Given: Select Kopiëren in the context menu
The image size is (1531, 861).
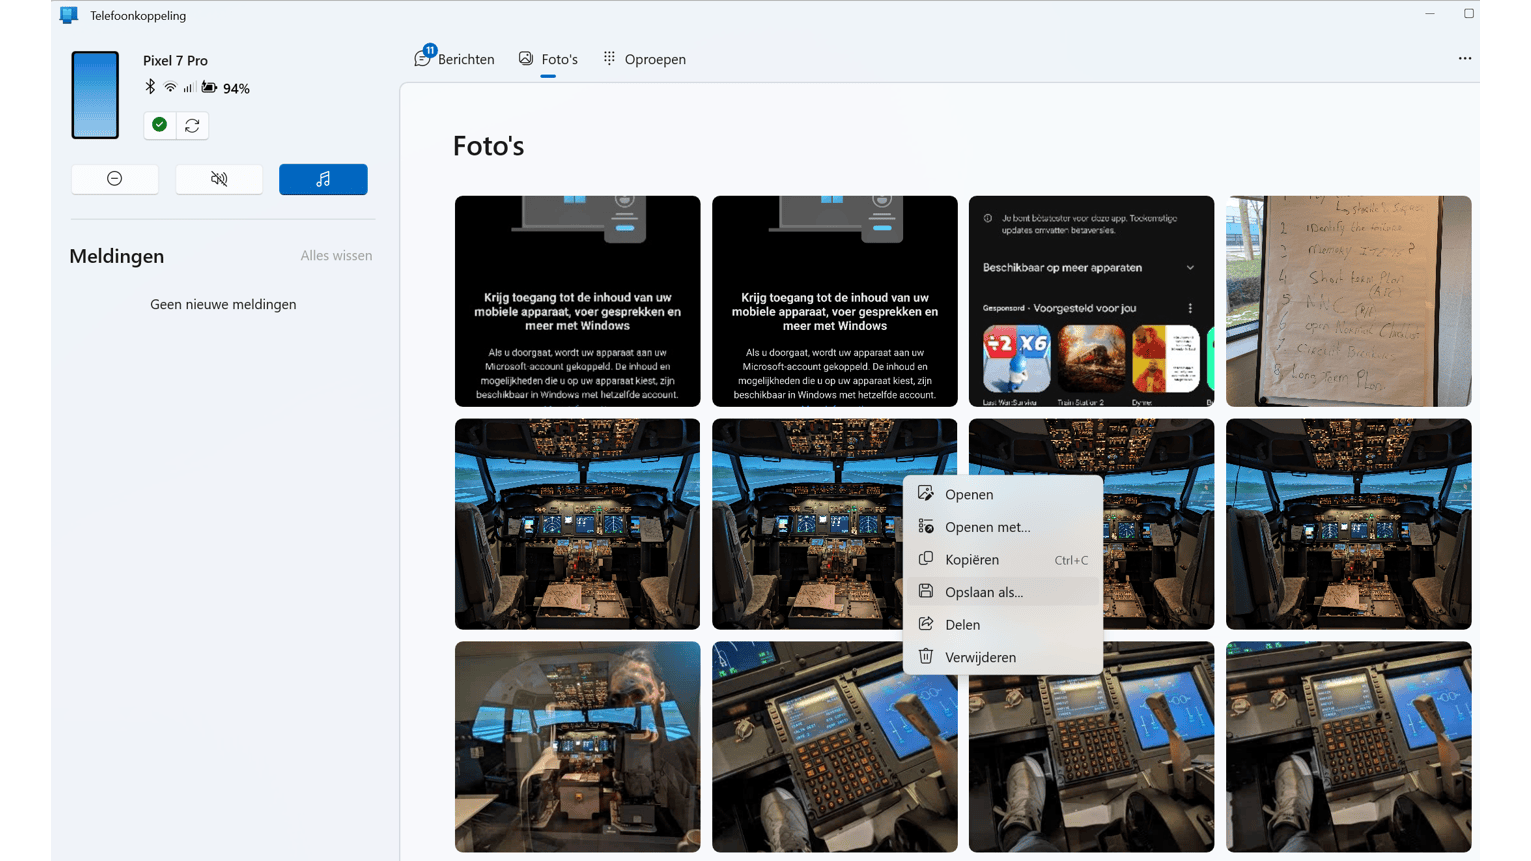Looking at the screenshot, I should 1003,560.
